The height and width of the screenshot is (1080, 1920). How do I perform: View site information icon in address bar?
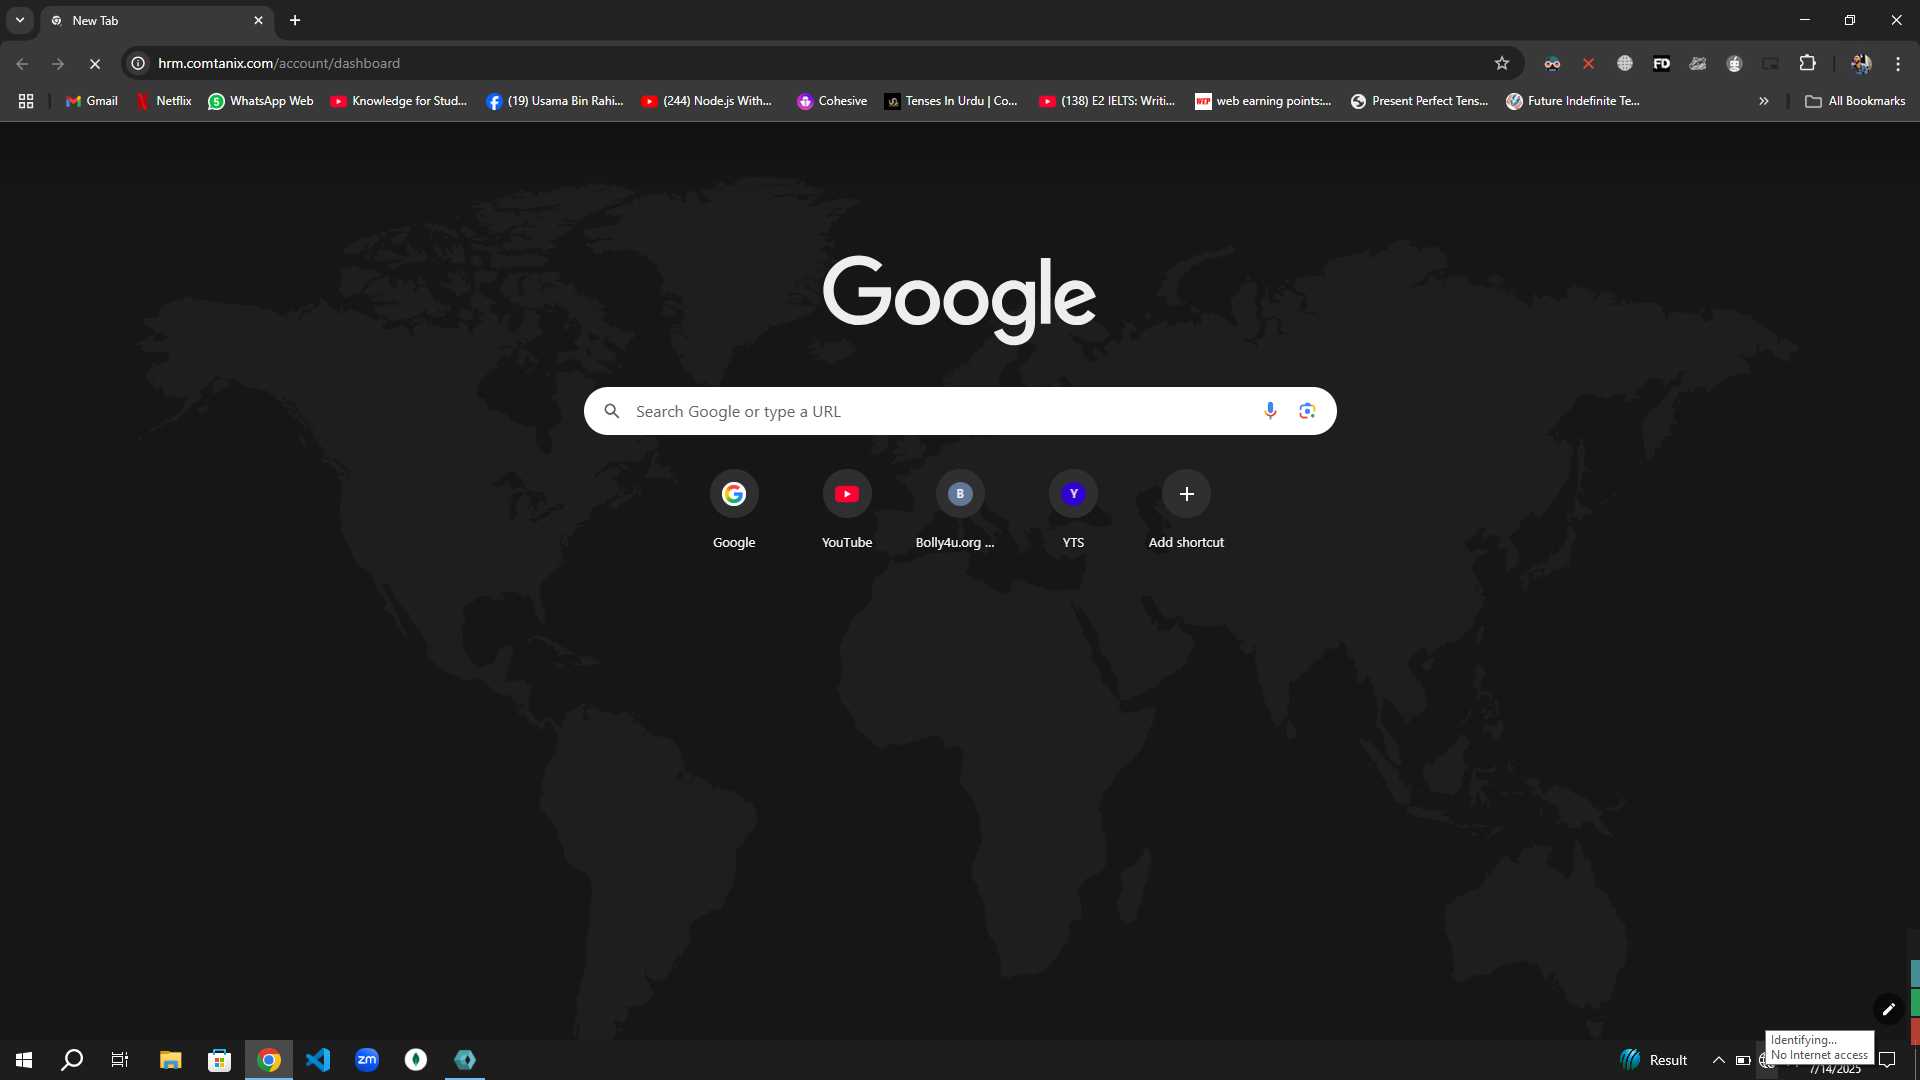139,63
